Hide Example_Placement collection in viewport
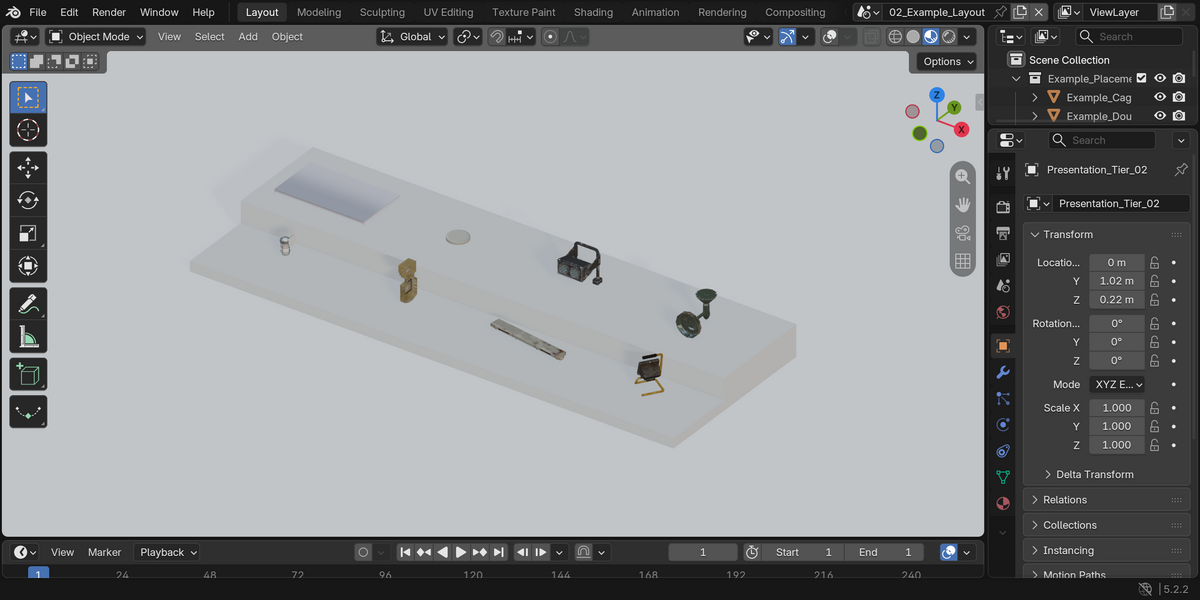 tap(1160, 78)
